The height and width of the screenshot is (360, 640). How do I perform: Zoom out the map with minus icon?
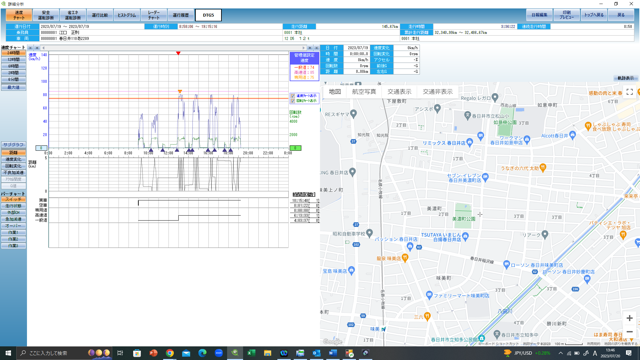pos(629,331)
